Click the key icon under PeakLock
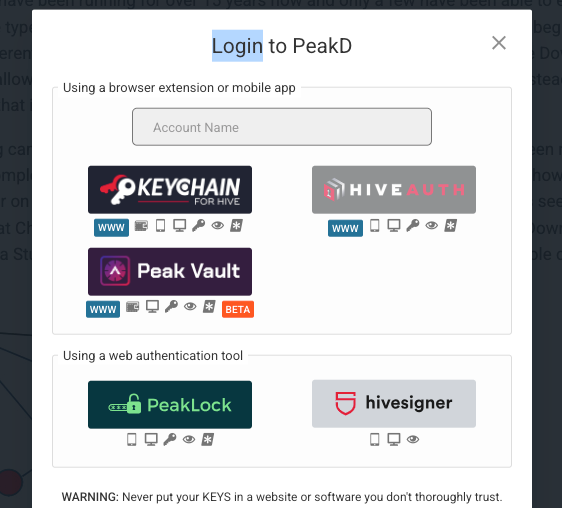This screenshot has height=508, width=562. [x=170, y=439]
